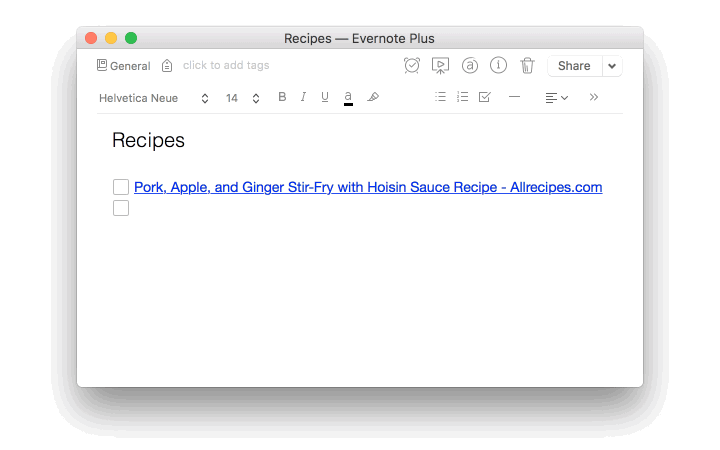Expand the Share options arrow
The width and height of the screenshot is (720, 450).
tap(612, 66)
